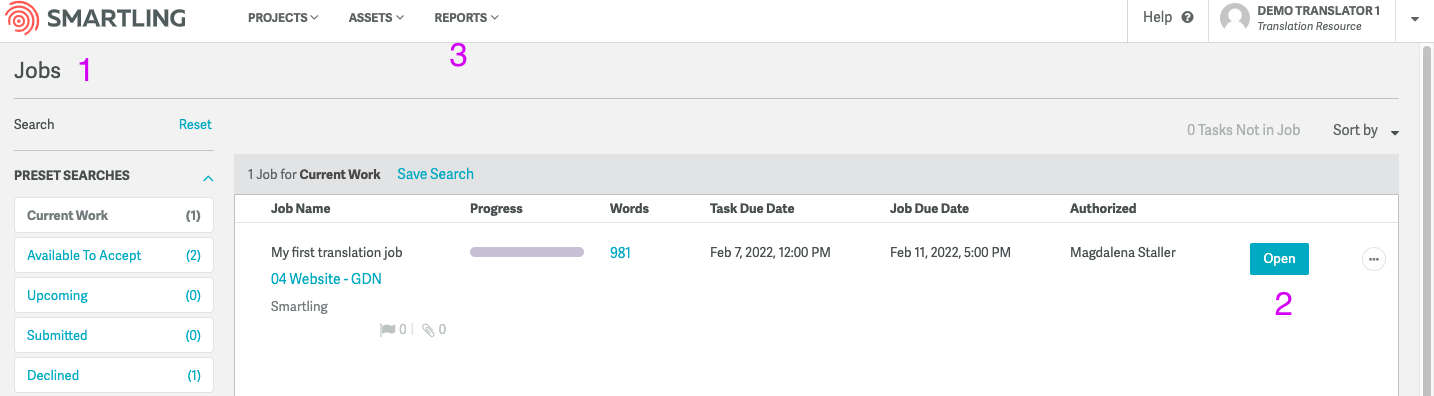
Task: Click the Task Due Date column header
Action: [x=752, y=209]
